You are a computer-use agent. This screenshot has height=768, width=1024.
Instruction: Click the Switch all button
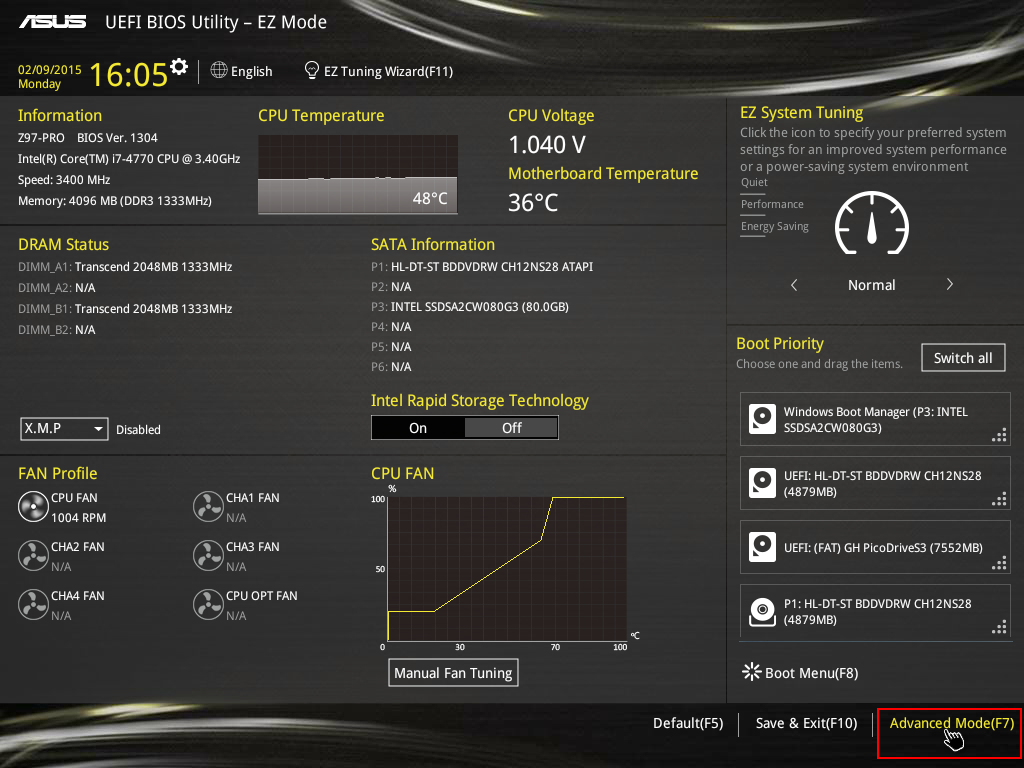point(963,358)
